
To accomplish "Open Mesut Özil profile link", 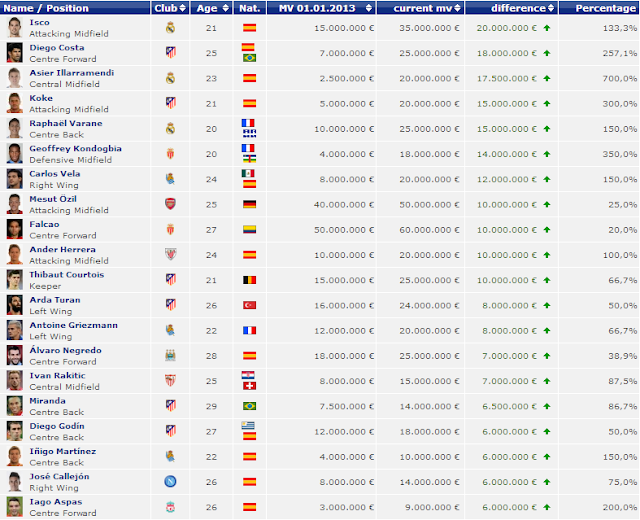I will (x=53, y=199).
